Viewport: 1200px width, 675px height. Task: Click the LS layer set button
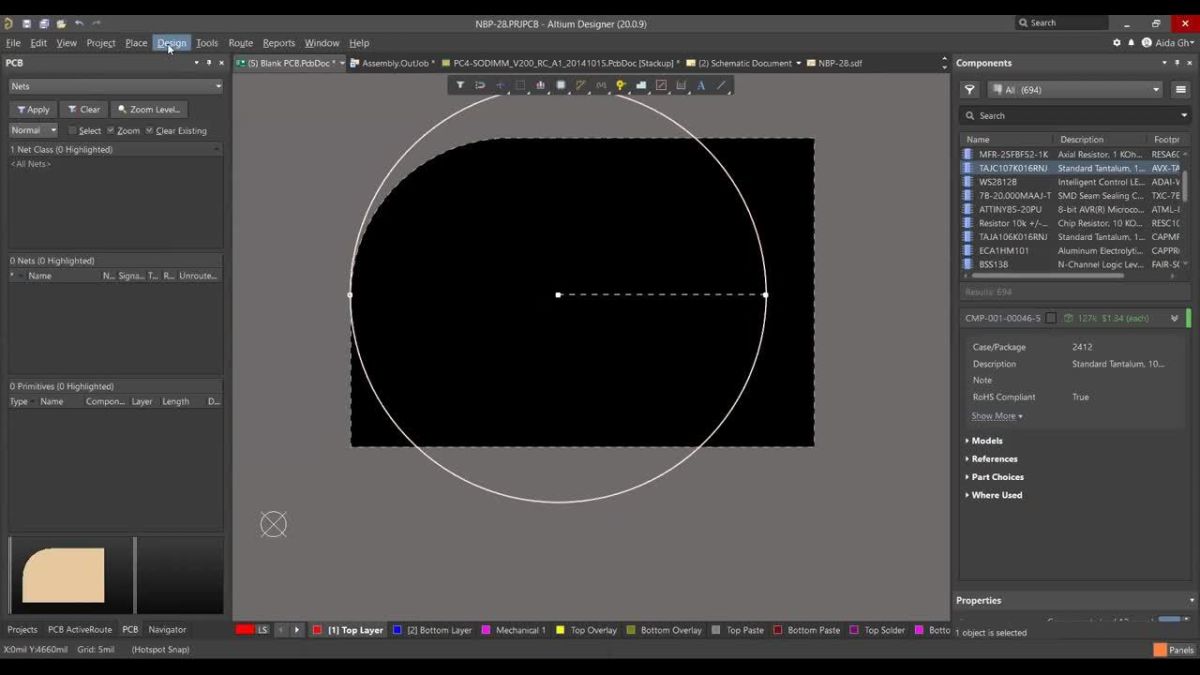(263, 630)
